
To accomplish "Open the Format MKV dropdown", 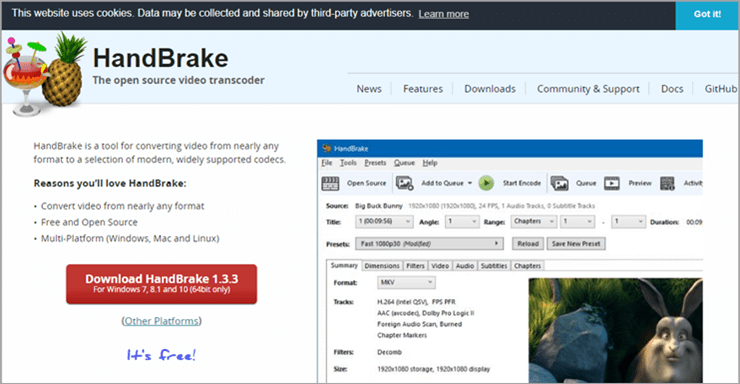I will pos(406,283).
